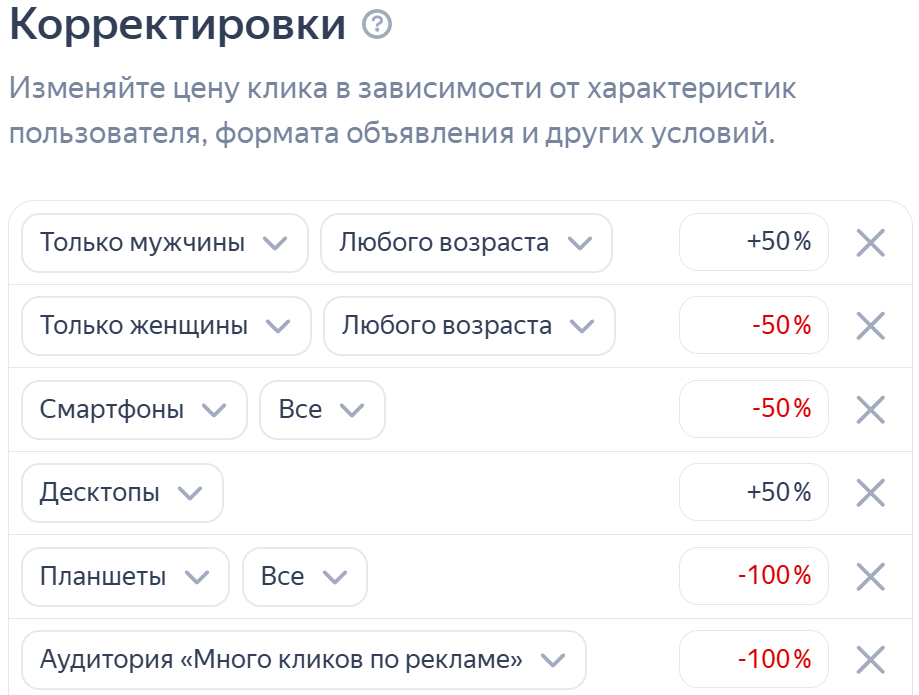Open the «Только мужчины» gender dropdown
Image resolution: width=919 pixels, height=695 pixels.
tap(165, 242)
